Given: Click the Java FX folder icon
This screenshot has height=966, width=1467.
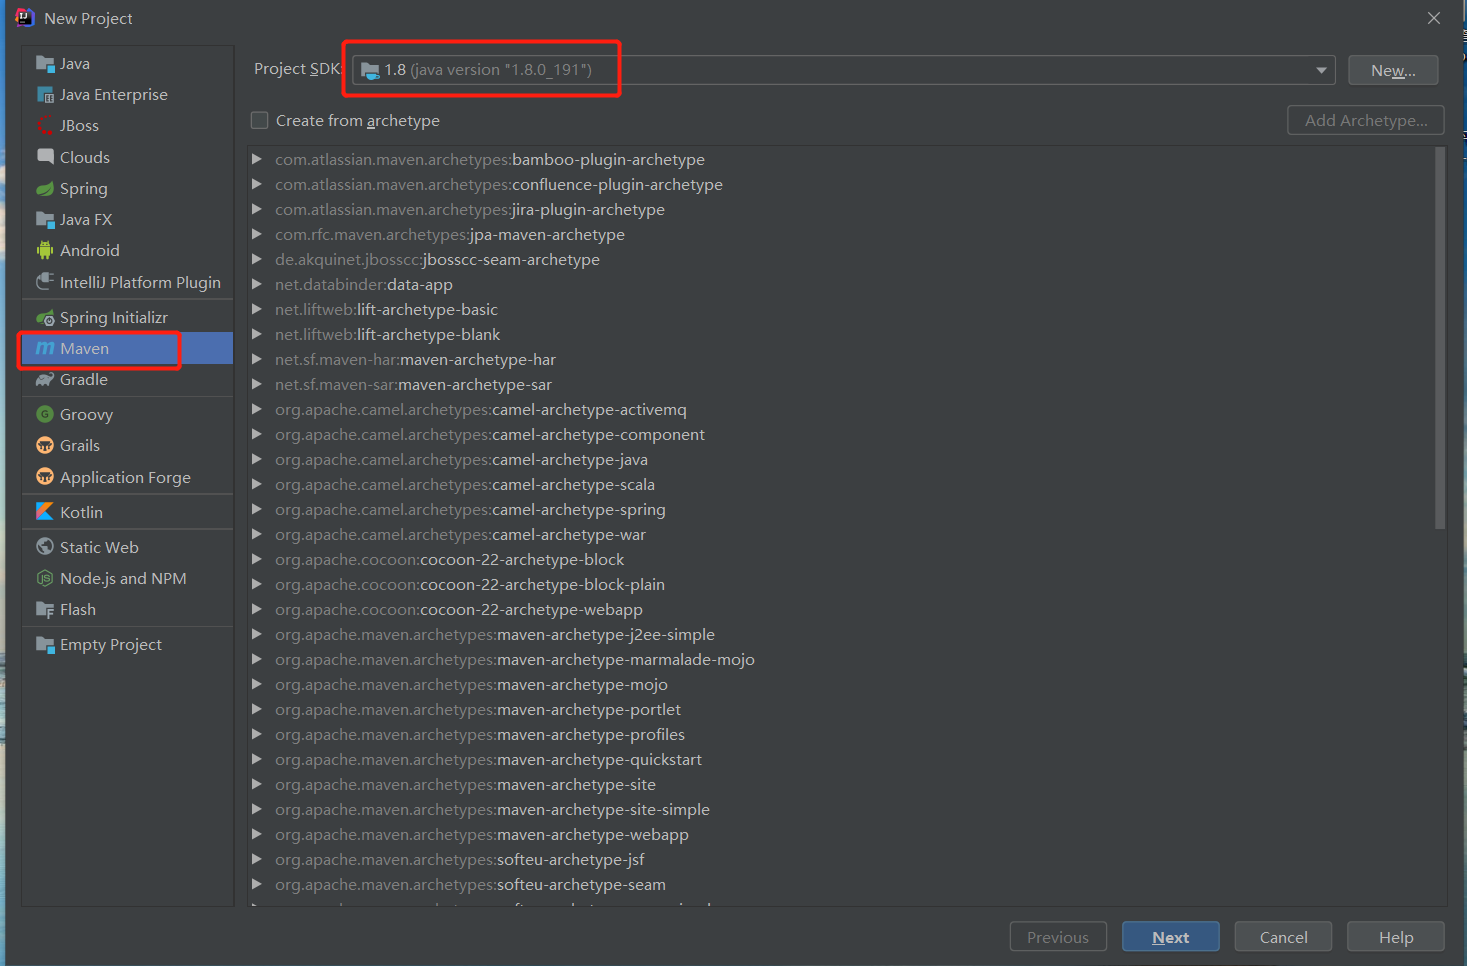Looking at the screenshot, I should coord(45,220).
